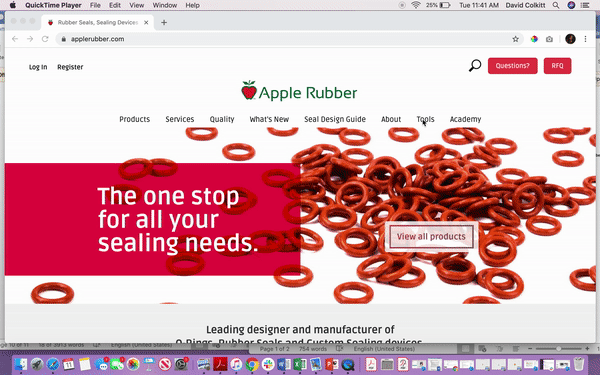Open the Register link

70,67
